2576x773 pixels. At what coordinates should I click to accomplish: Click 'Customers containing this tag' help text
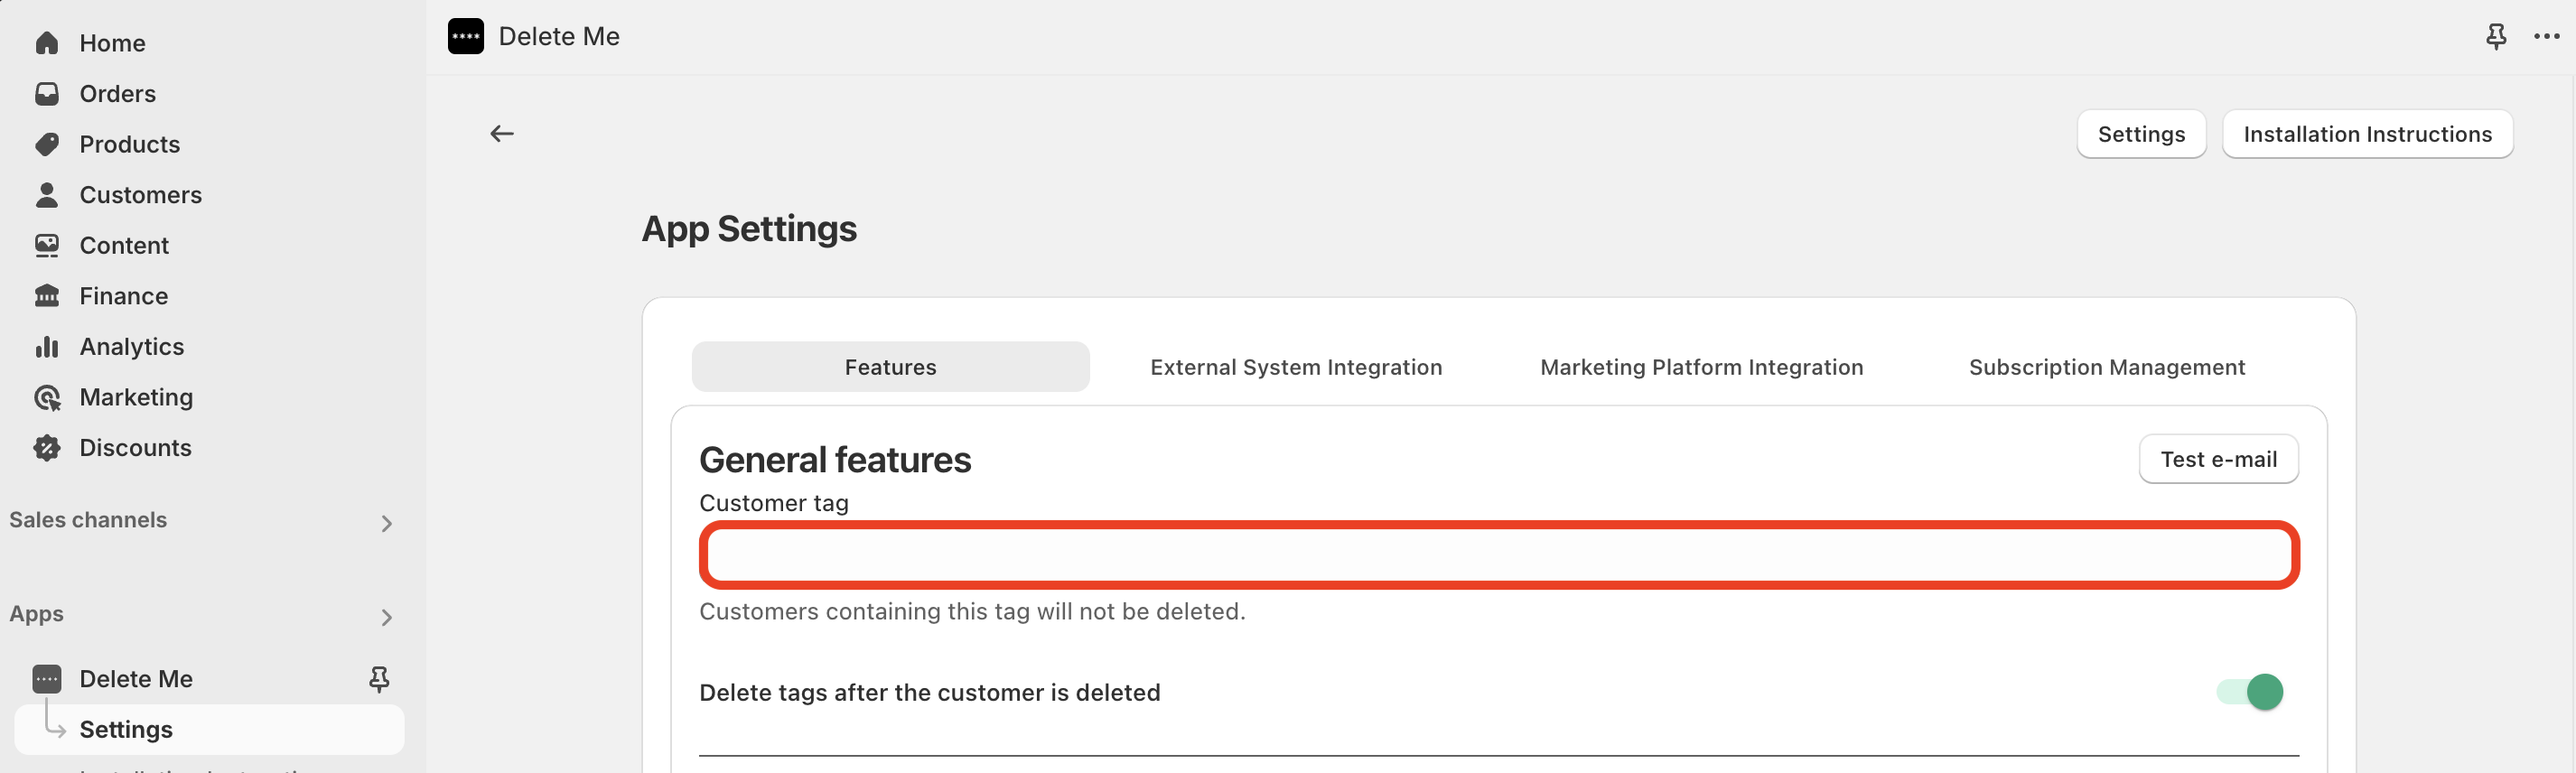click(972, 611)
